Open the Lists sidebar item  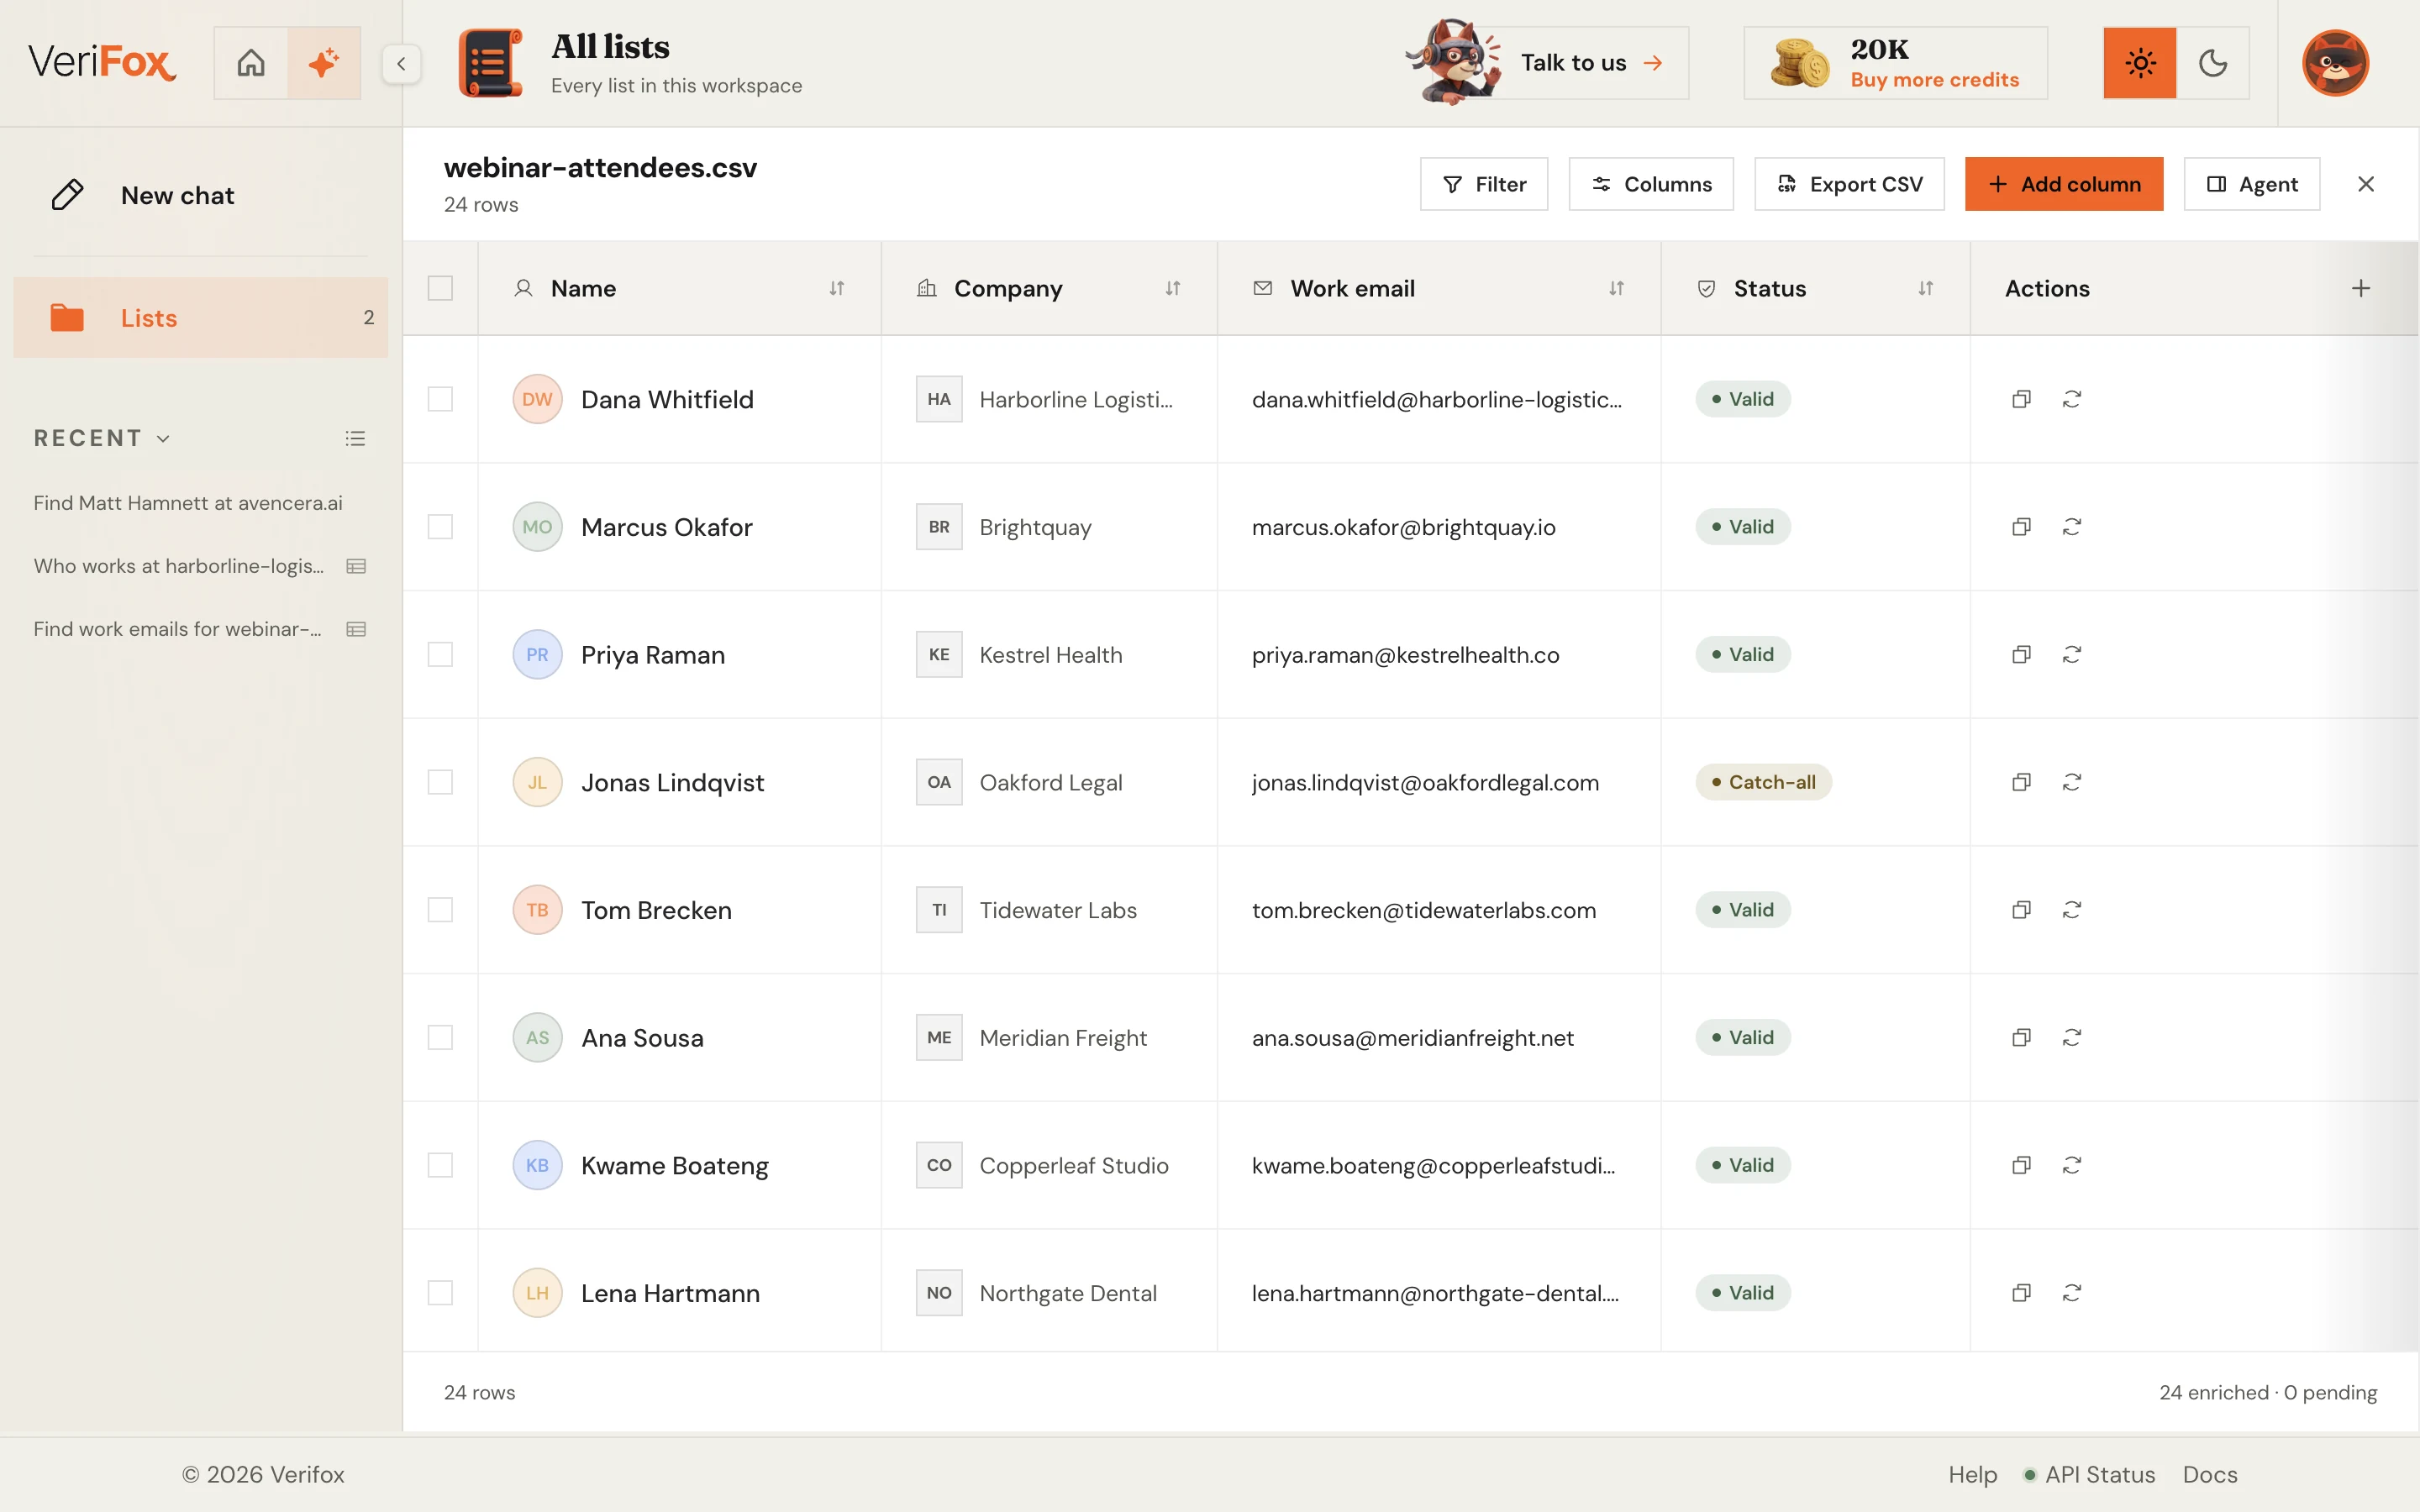click(x=201, y=318)
